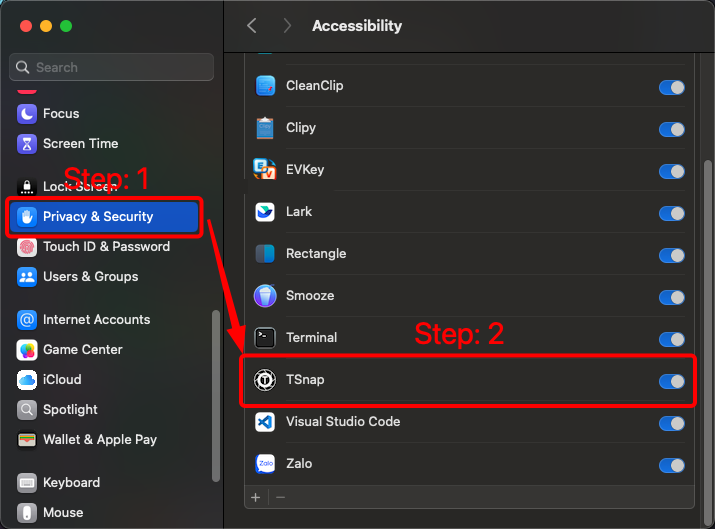715x529 pixels.
Task: Click the Search field in the sidebar
Action: click(x=112, y=67)
